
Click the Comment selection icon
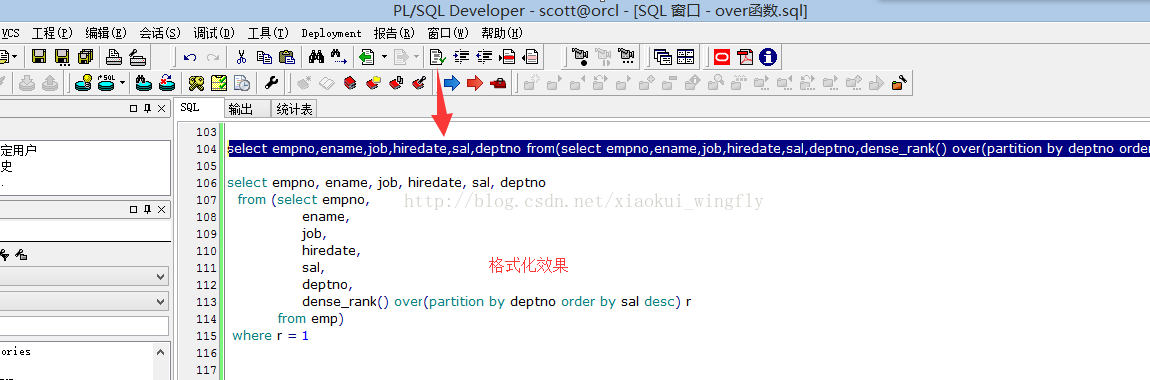[x=508, y=56]
